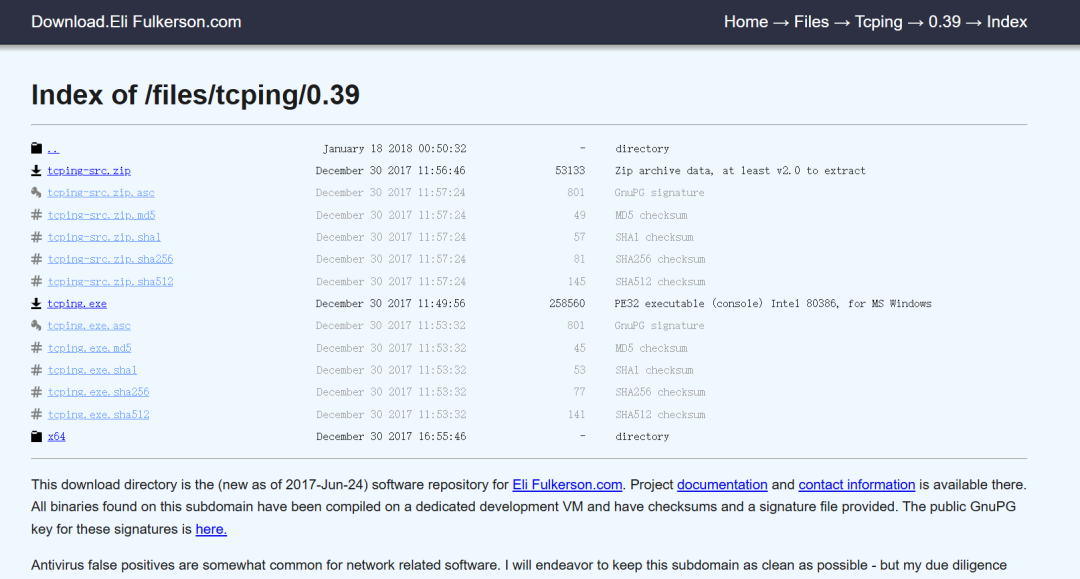
Task: Click the 'Index of /files/tcping/0.39' heading
Action: point(195,95)
